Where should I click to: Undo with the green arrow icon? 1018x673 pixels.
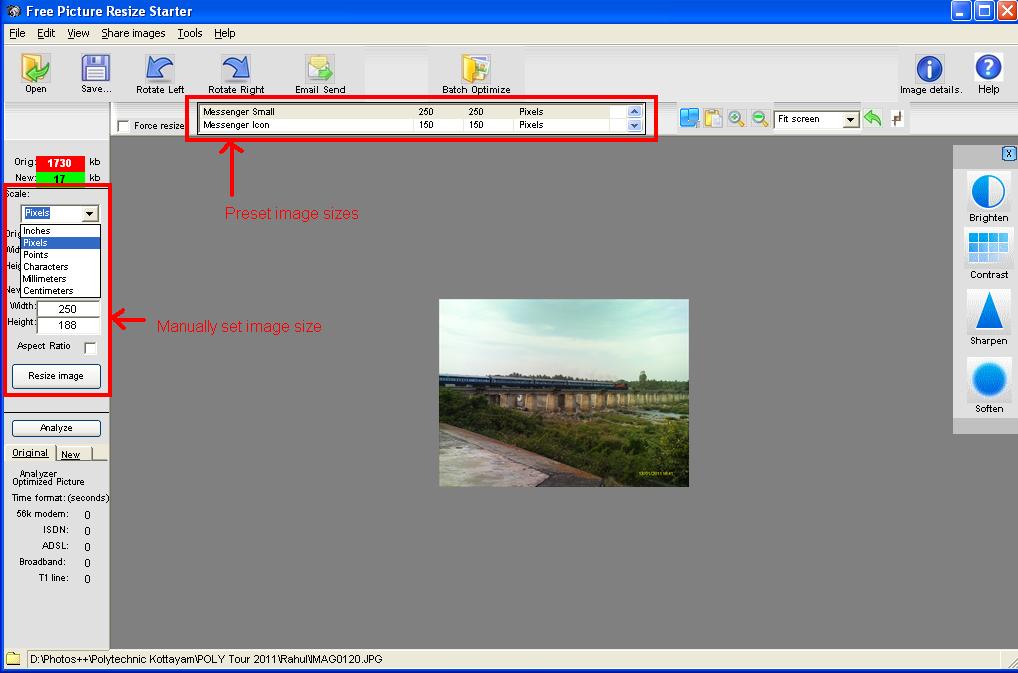pos(871,118)
